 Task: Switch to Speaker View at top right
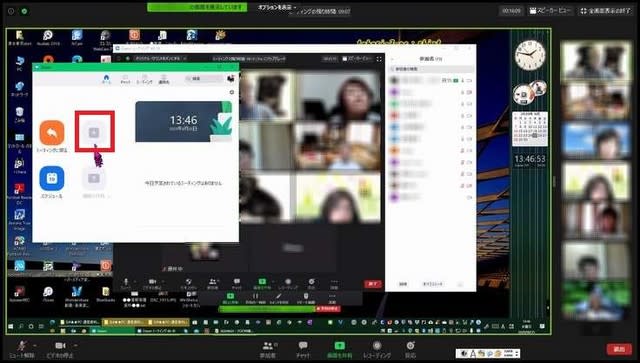(549, 11)
